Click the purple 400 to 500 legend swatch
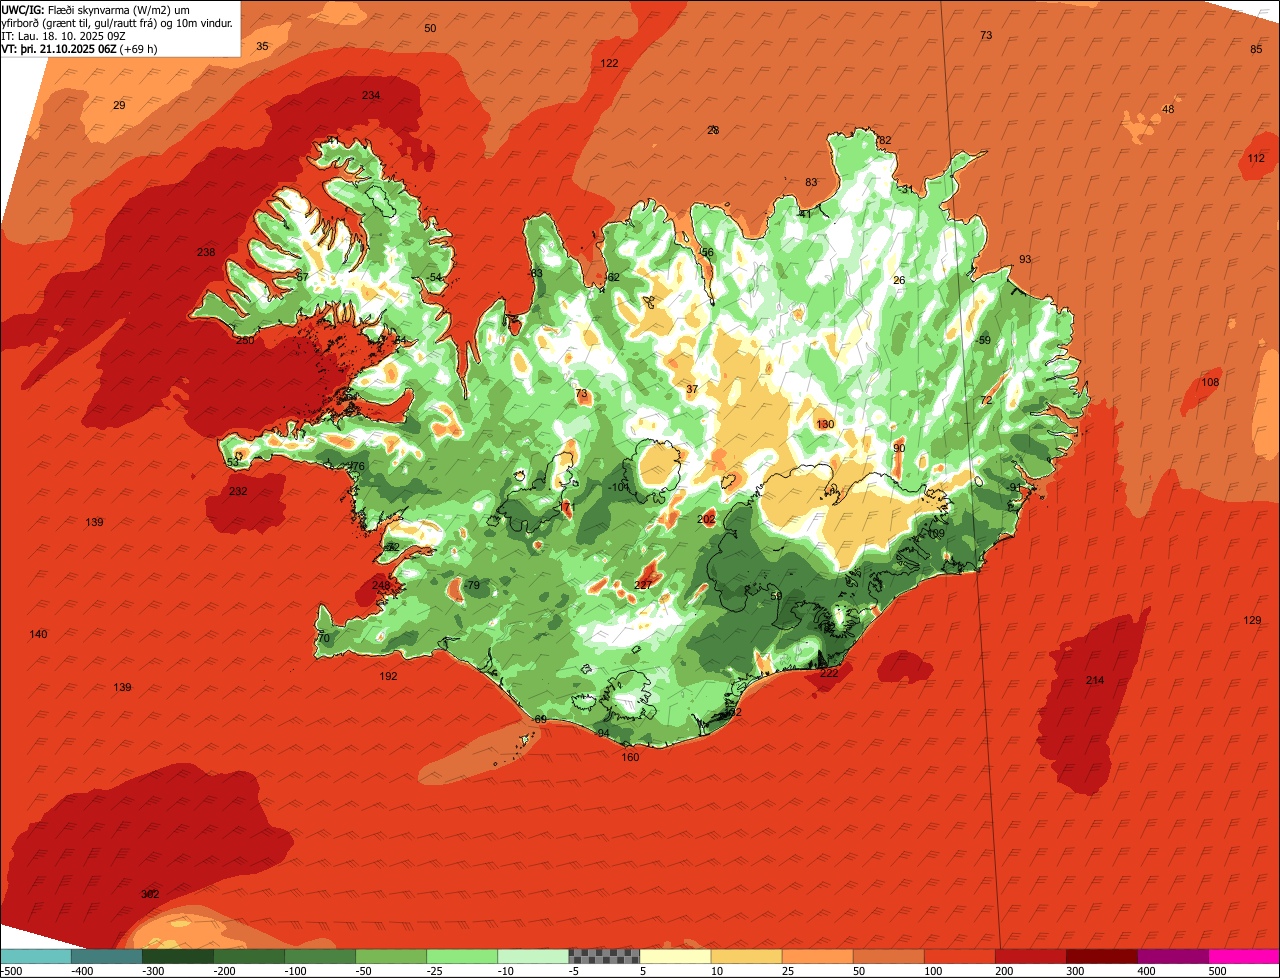Viewport: 1280px width, 978px height. 1172,956
